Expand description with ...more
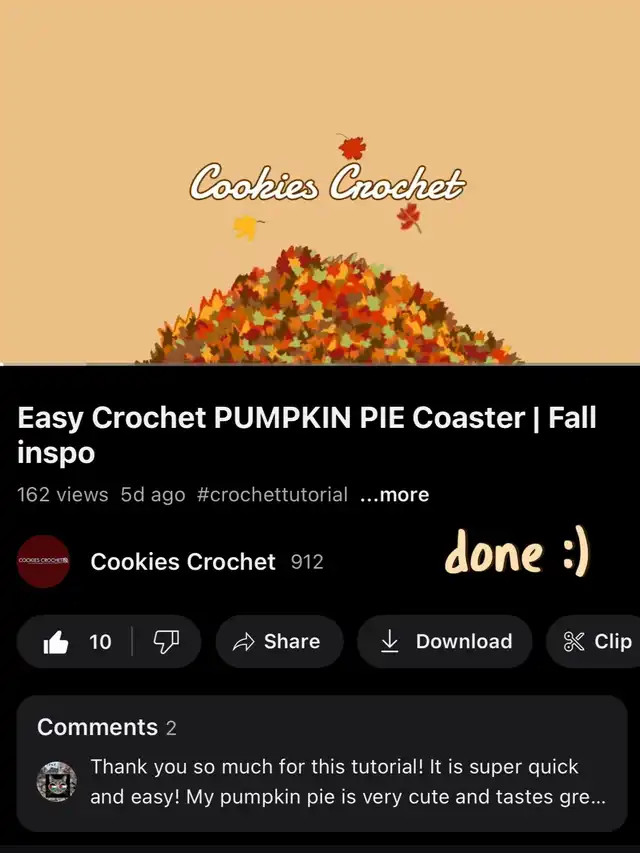 tap(395, 495)
